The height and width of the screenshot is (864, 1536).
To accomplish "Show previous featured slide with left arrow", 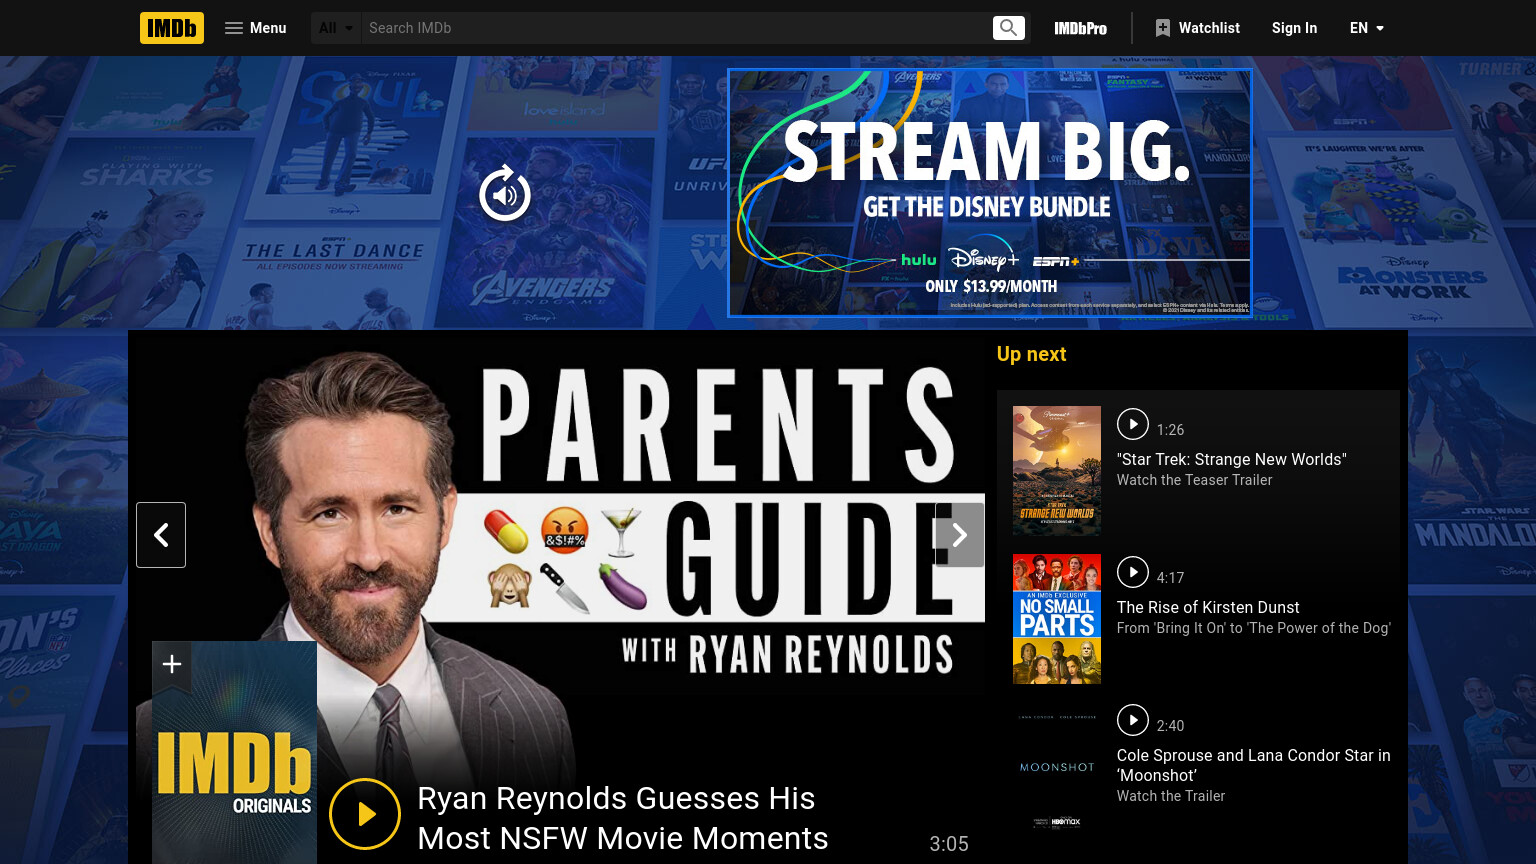I will pos(161,535).
